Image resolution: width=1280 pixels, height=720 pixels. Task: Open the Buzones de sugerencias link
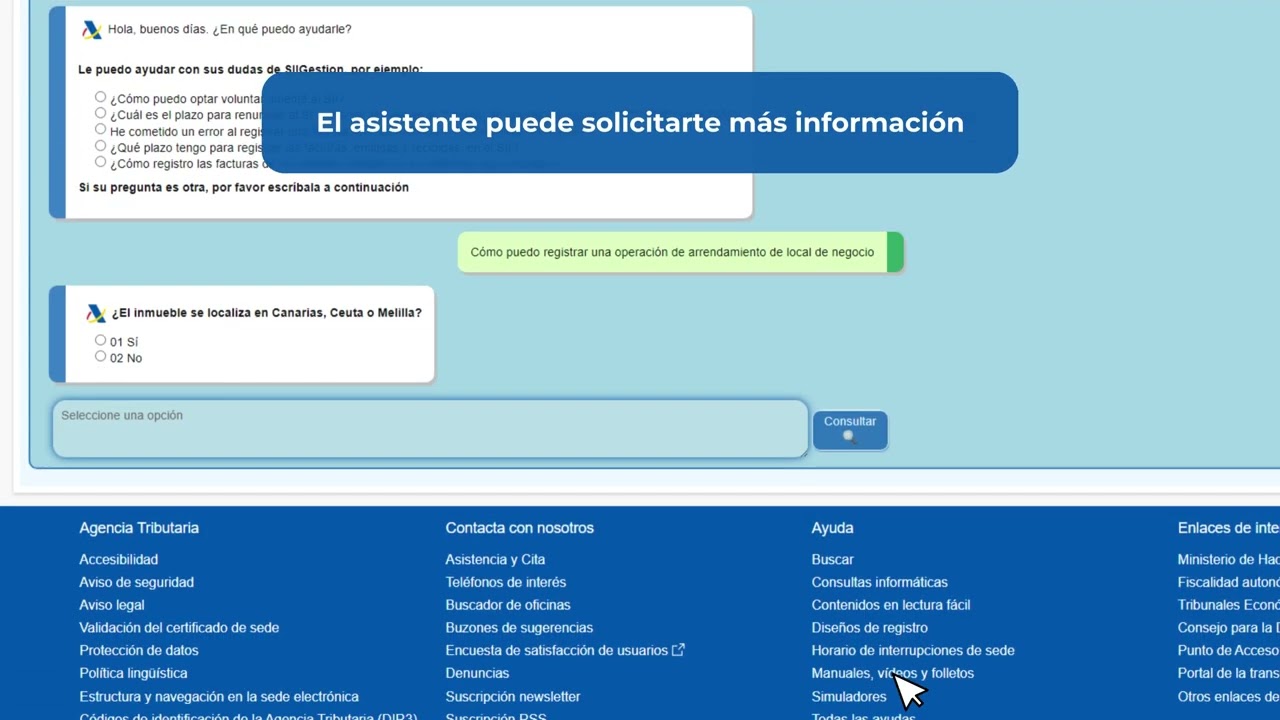click(x=519, y=628)
